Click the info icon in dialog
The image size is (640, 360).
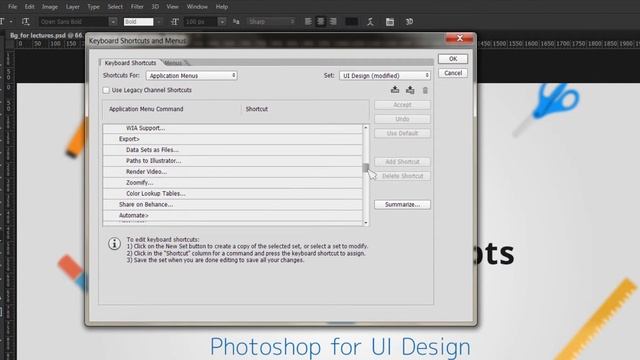point(114,244)
